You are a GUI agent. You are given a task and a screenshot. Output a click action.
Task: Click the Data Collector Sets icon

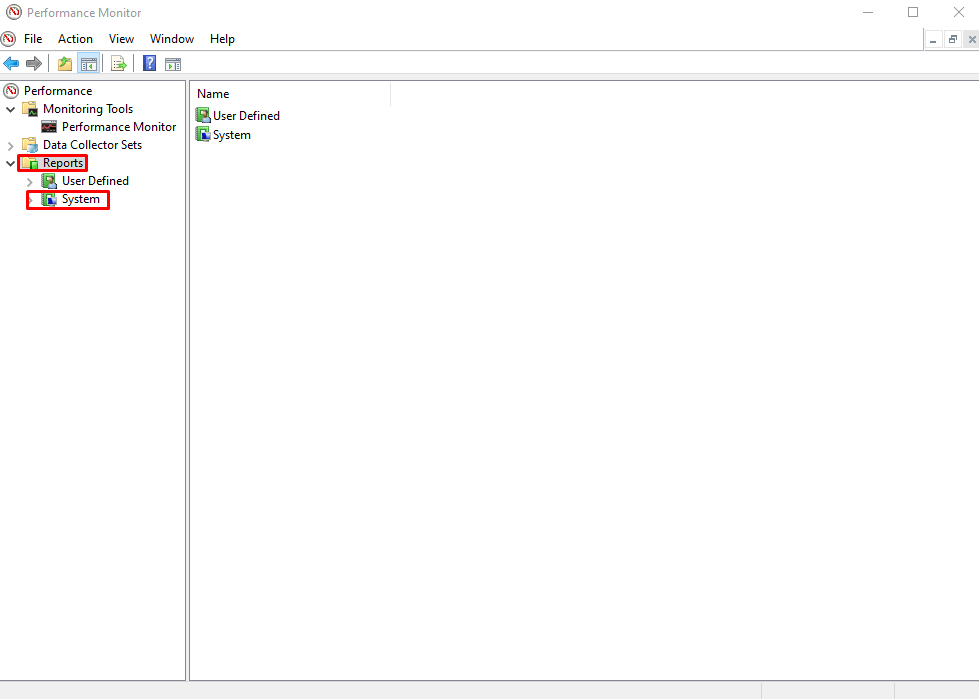pyautogui.click(x=29, y=144)
